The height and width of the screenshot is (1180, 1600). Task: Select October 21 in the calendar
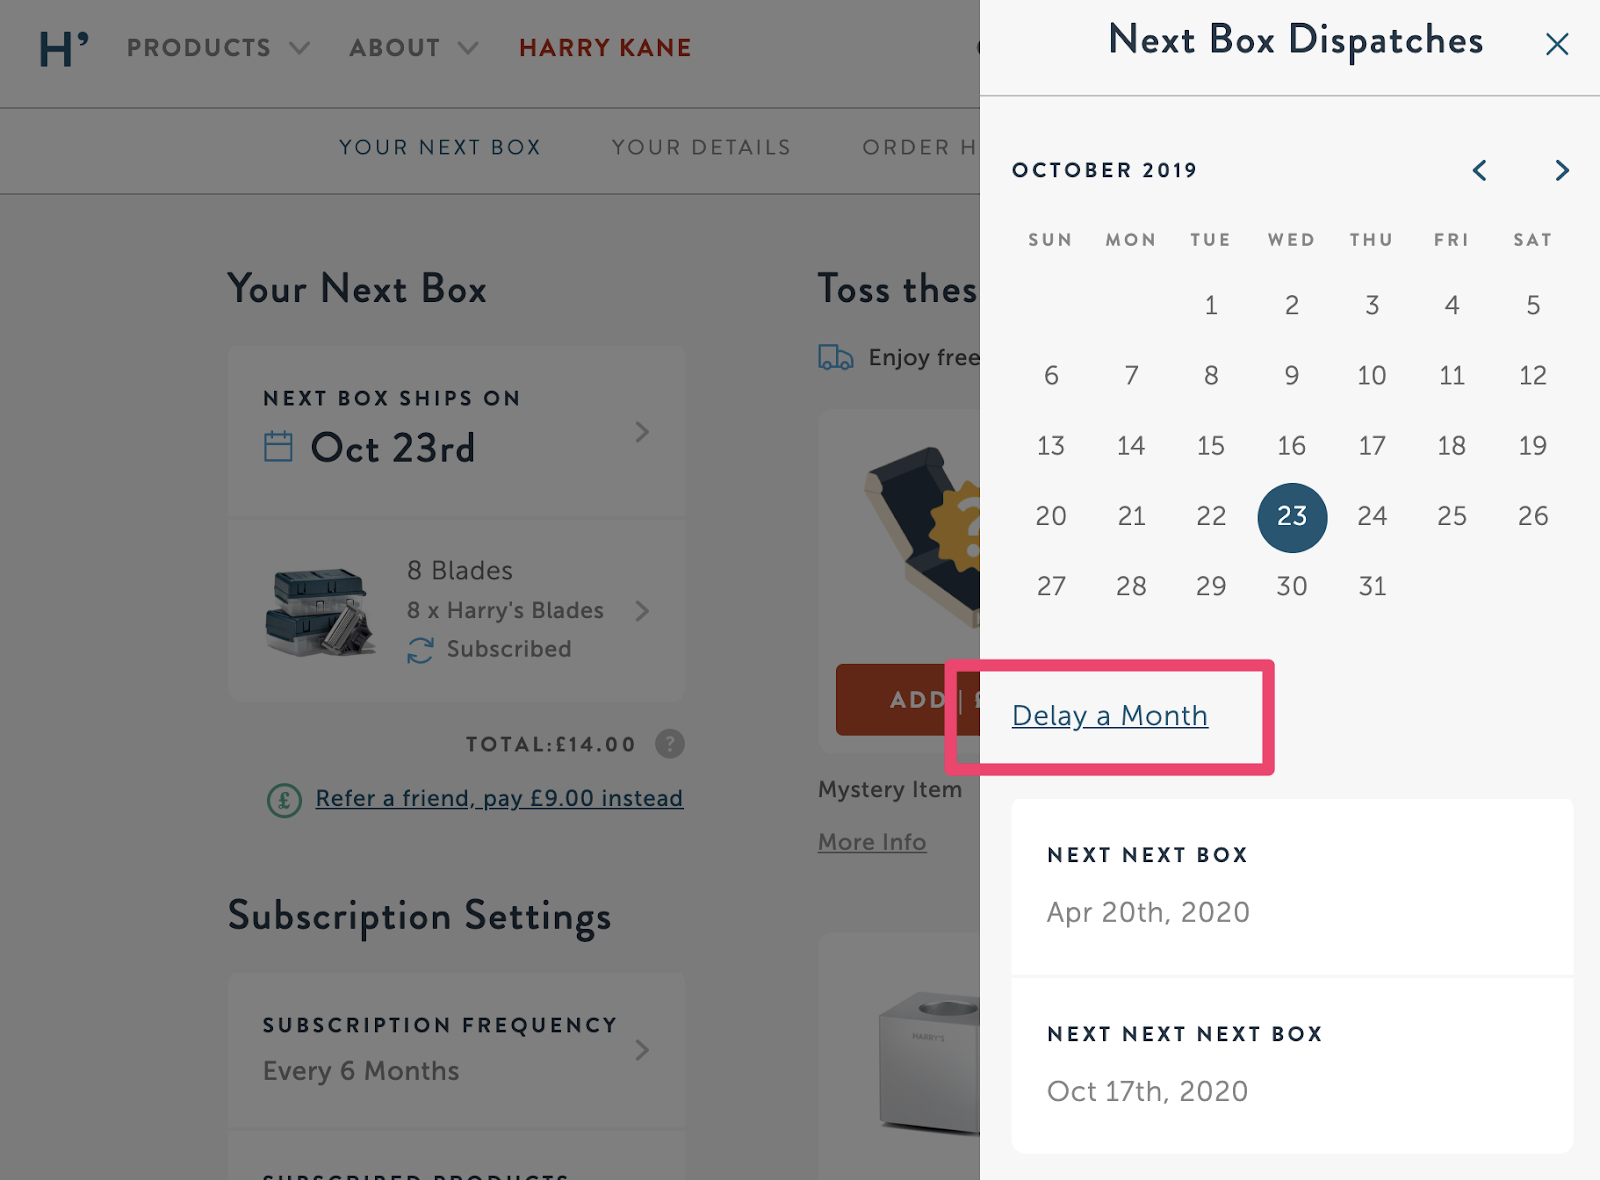[1131, 516]
